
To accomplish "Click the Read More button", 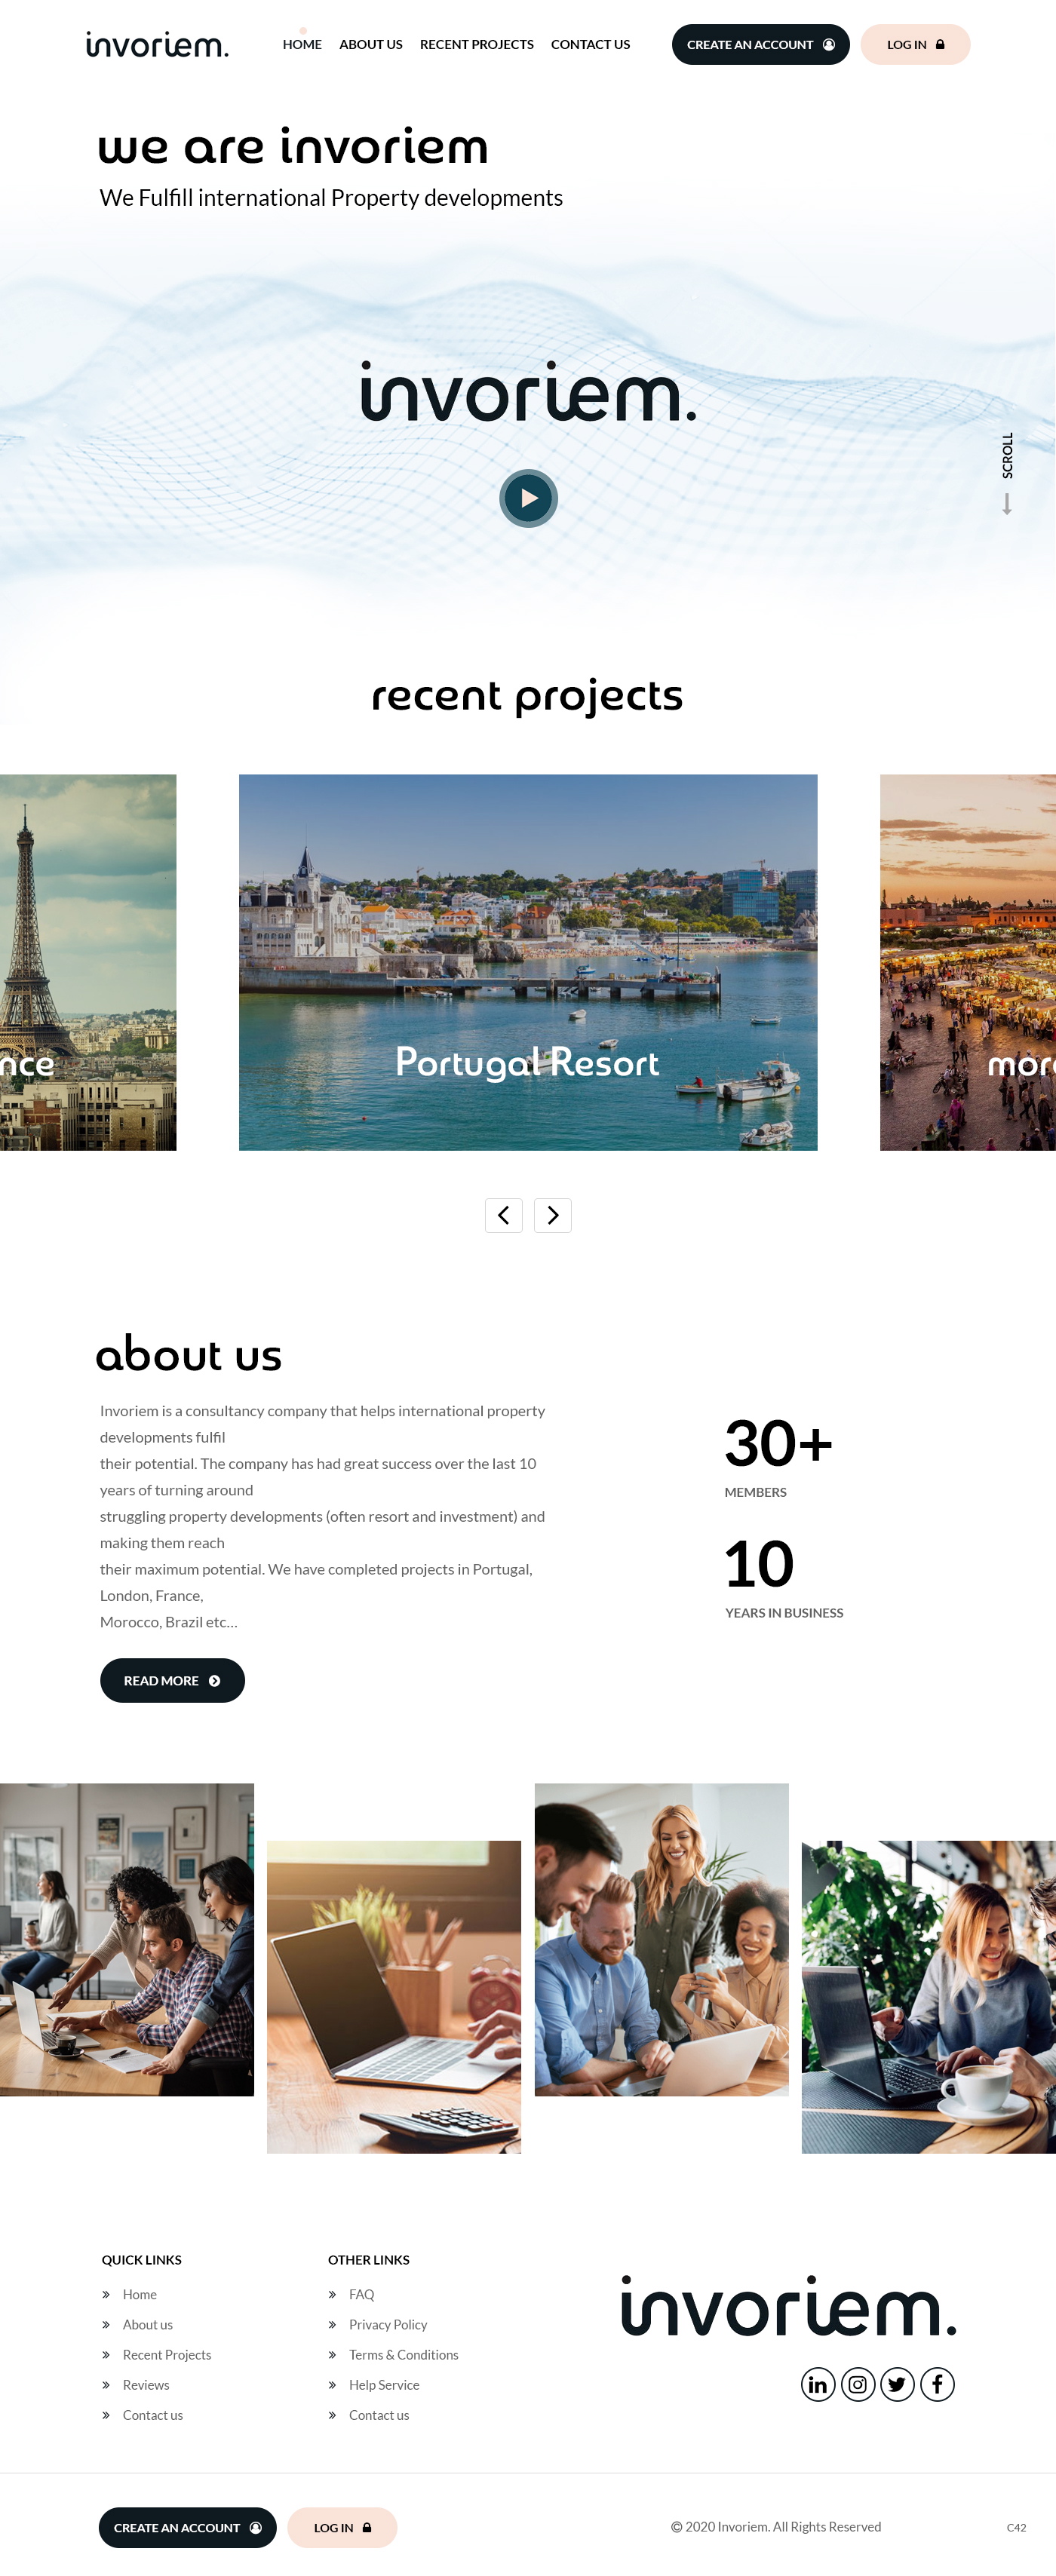I will pos(172,1681).
